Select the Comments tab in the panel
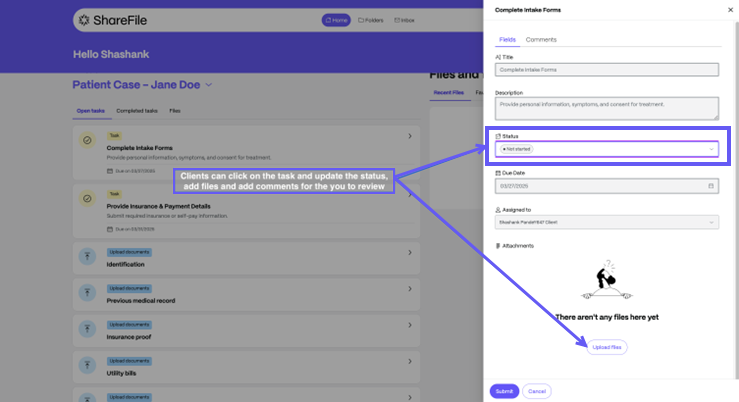 pyautogui.click(x=541, y=40)
